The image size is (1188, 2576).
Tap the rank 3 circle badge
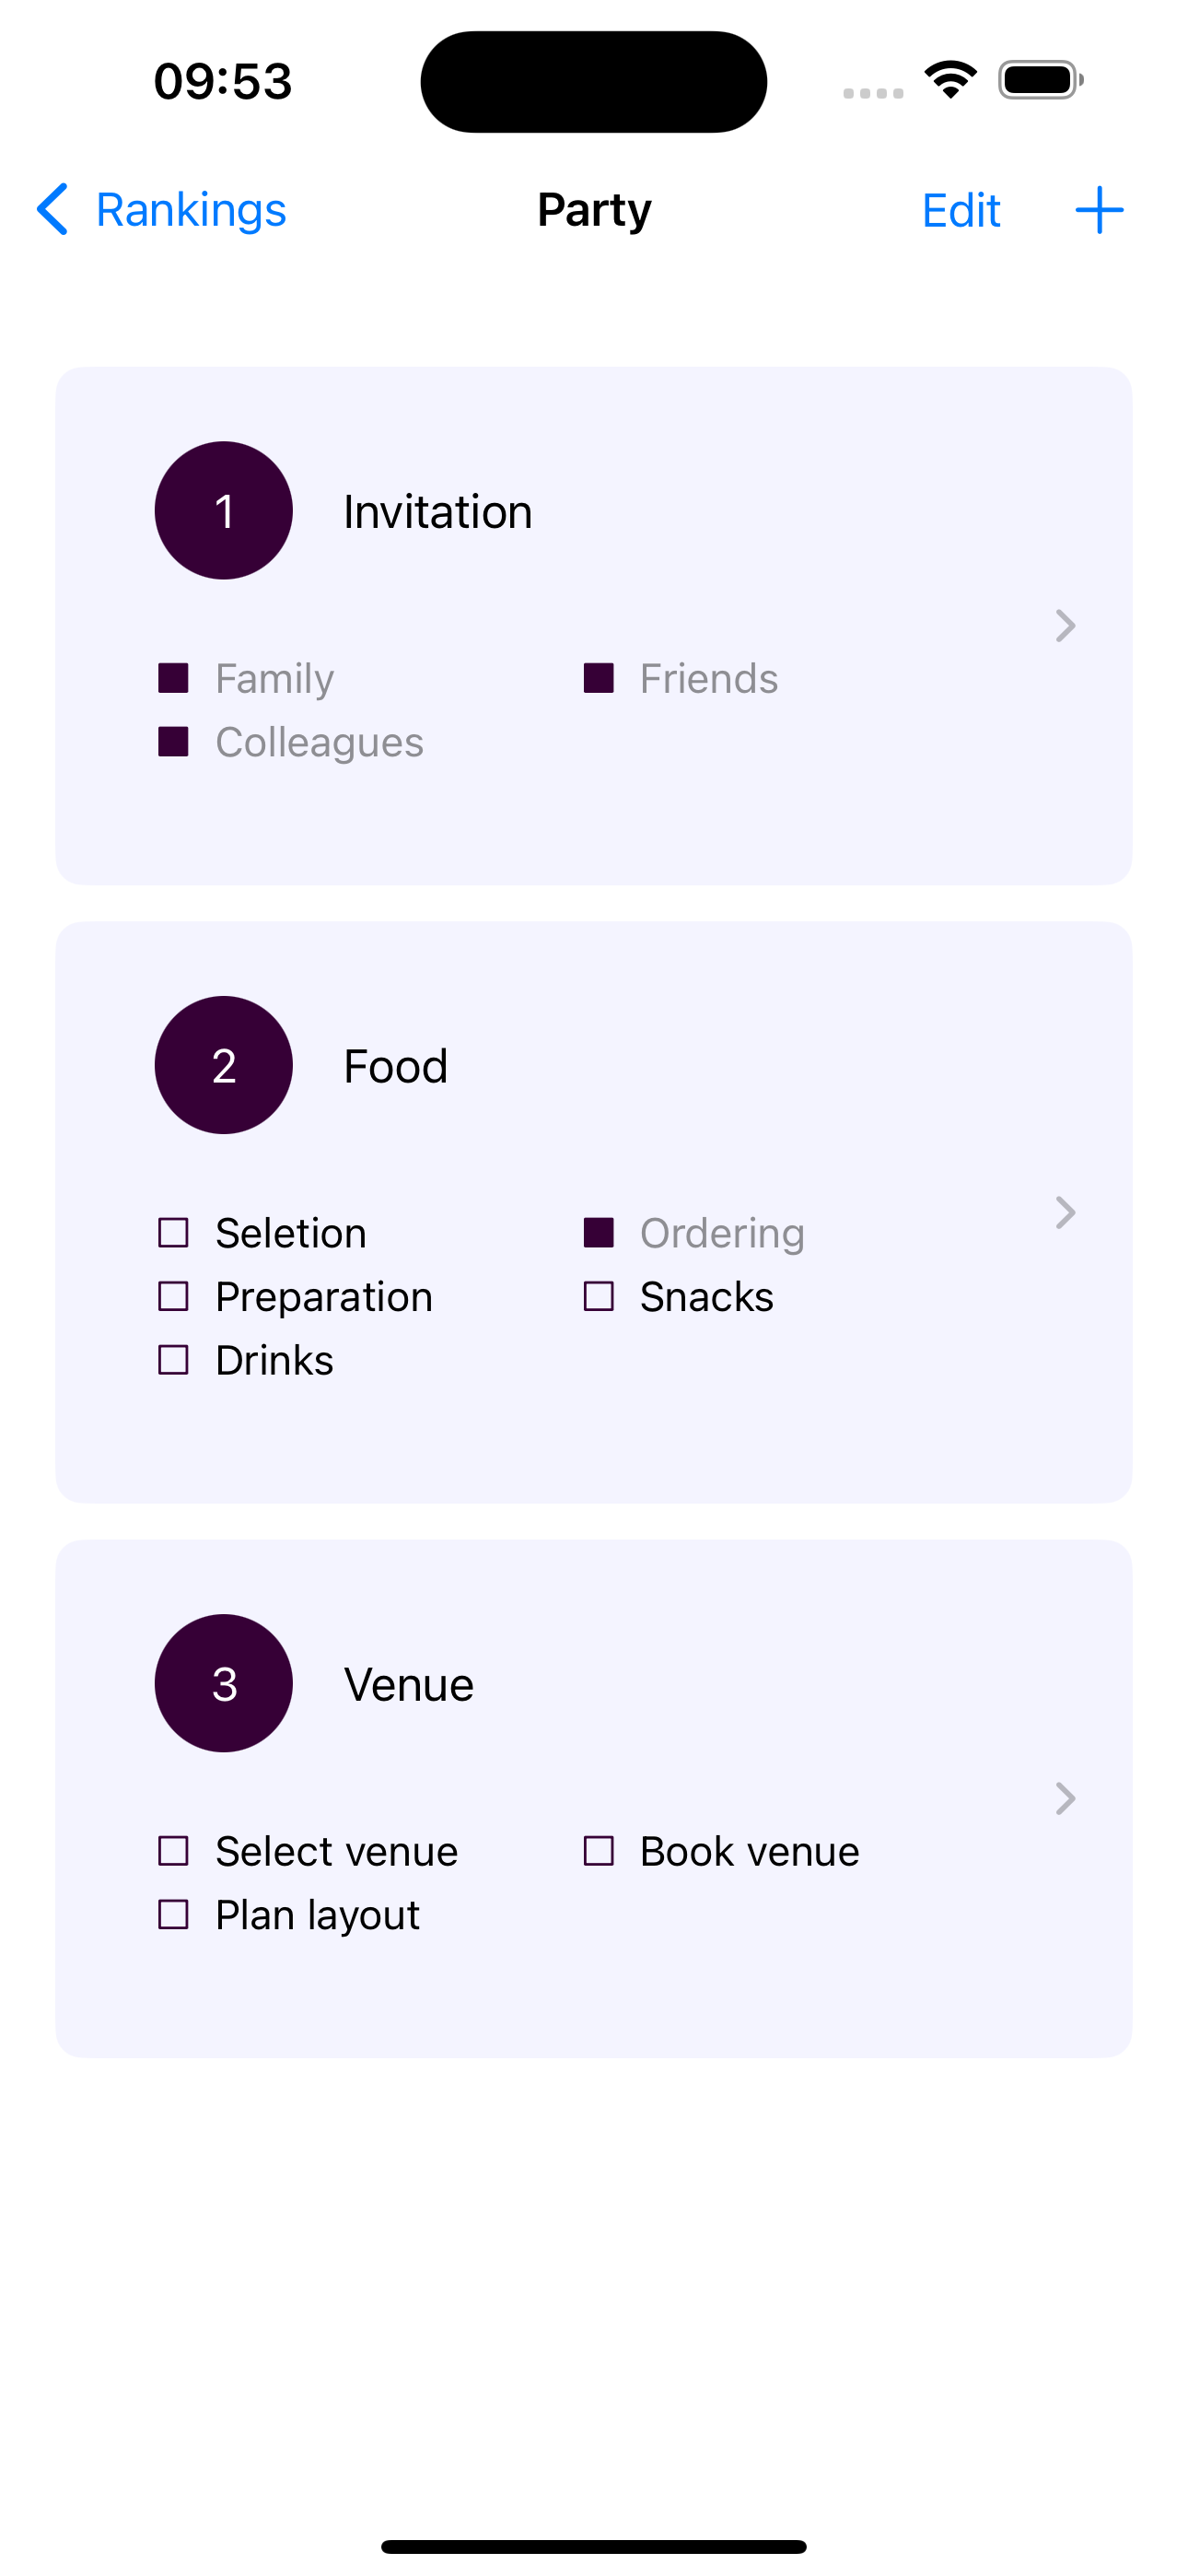coord(224,1683)
